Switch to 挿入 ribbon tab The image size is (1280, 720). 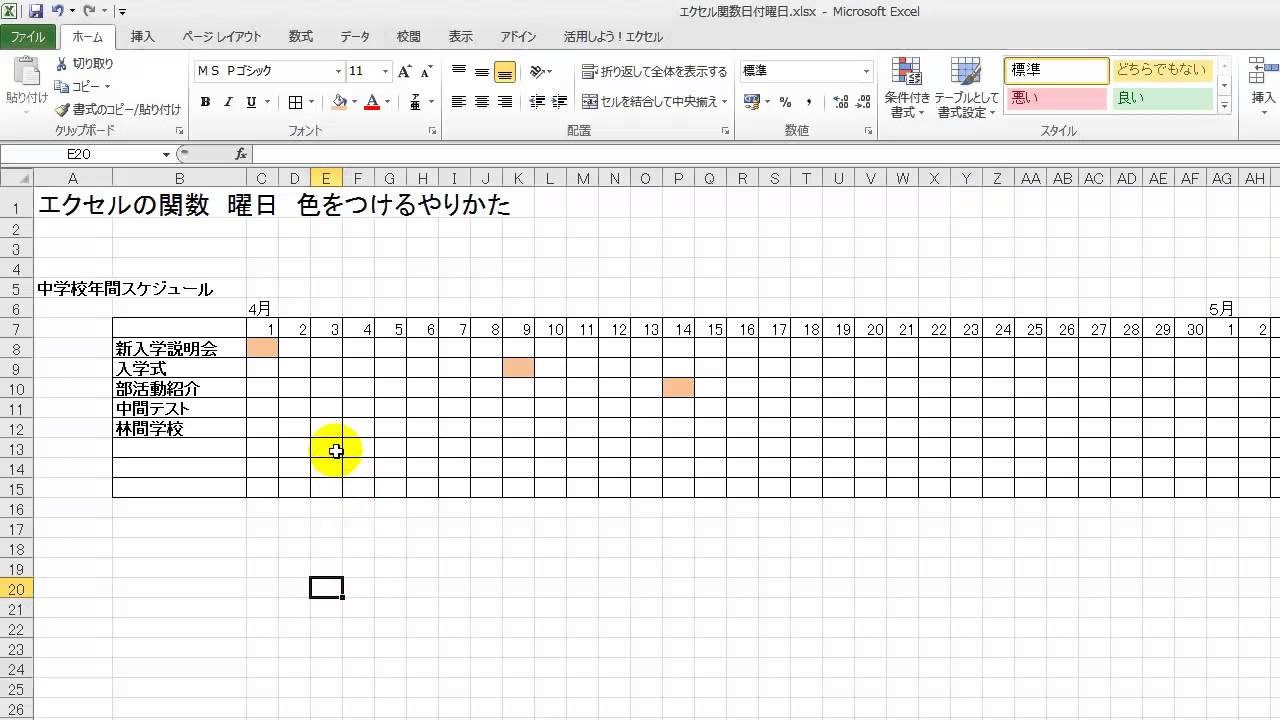click(143, 37)
